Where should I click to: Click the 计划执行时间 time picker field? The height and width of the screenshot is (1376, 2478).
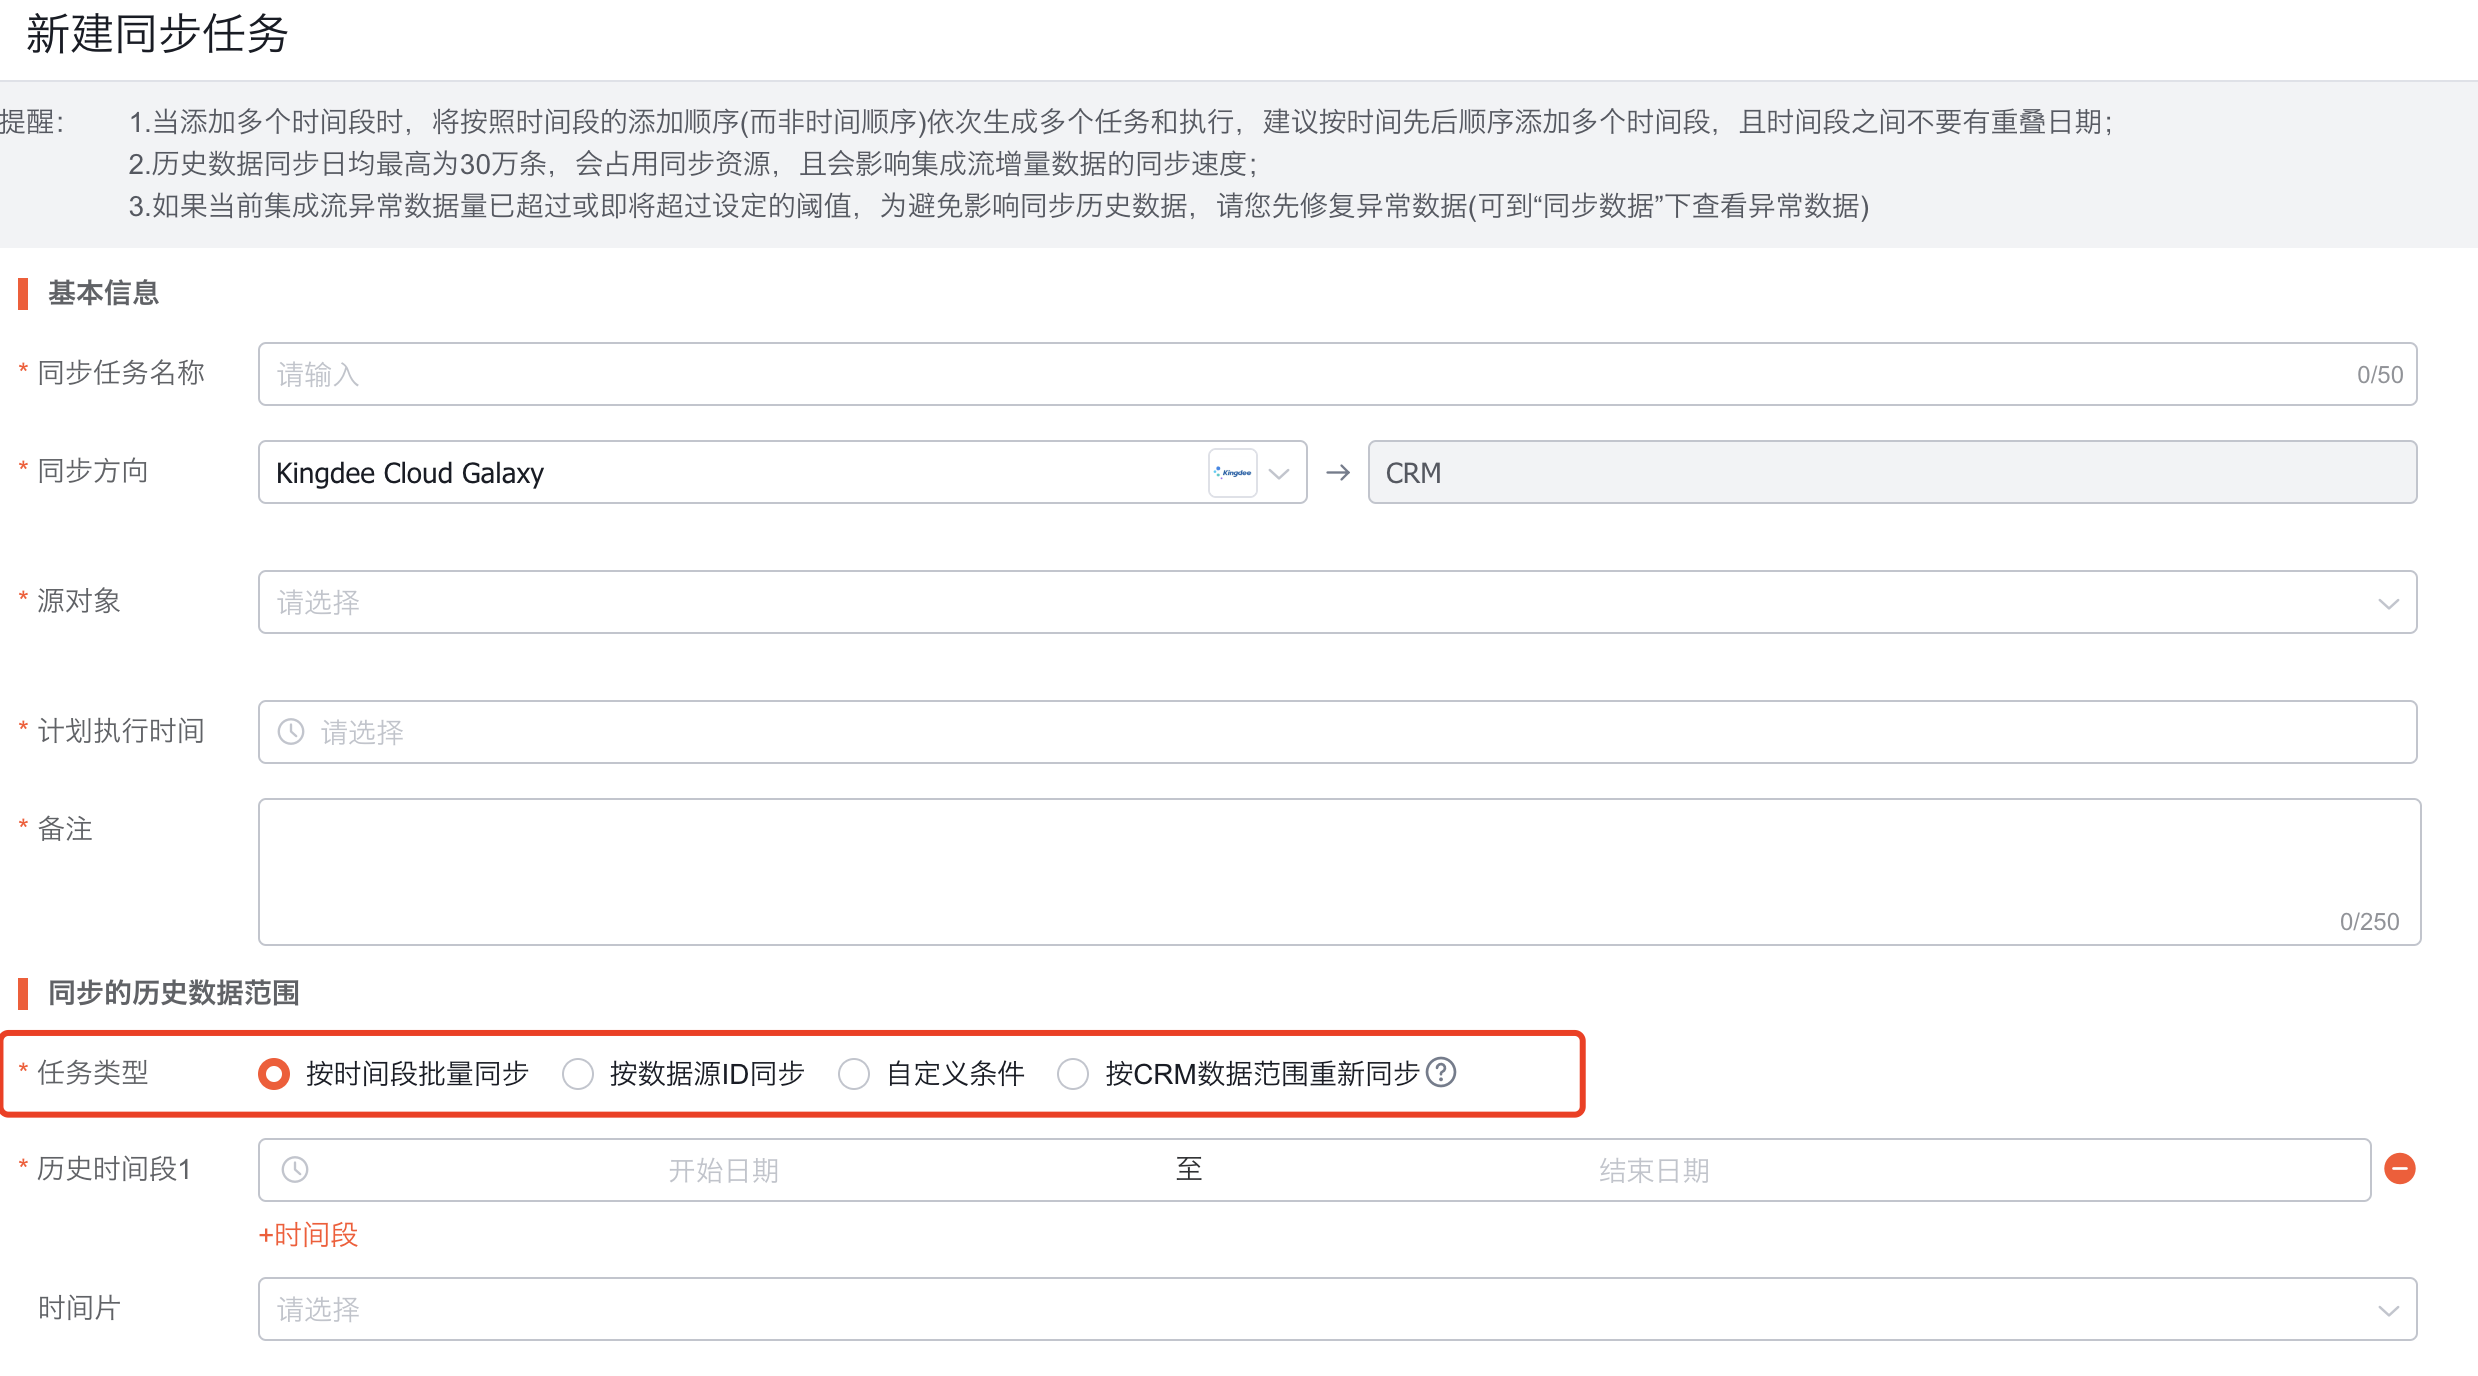1337,732
